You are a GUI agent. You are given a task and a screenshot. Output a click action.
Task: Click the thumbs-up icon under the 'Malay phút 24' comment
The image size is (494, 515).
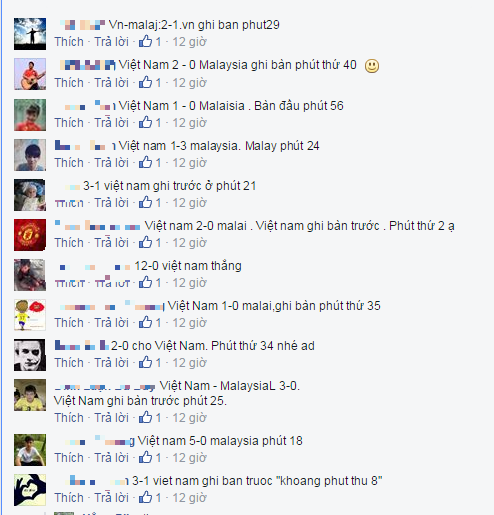pos(145,162)
